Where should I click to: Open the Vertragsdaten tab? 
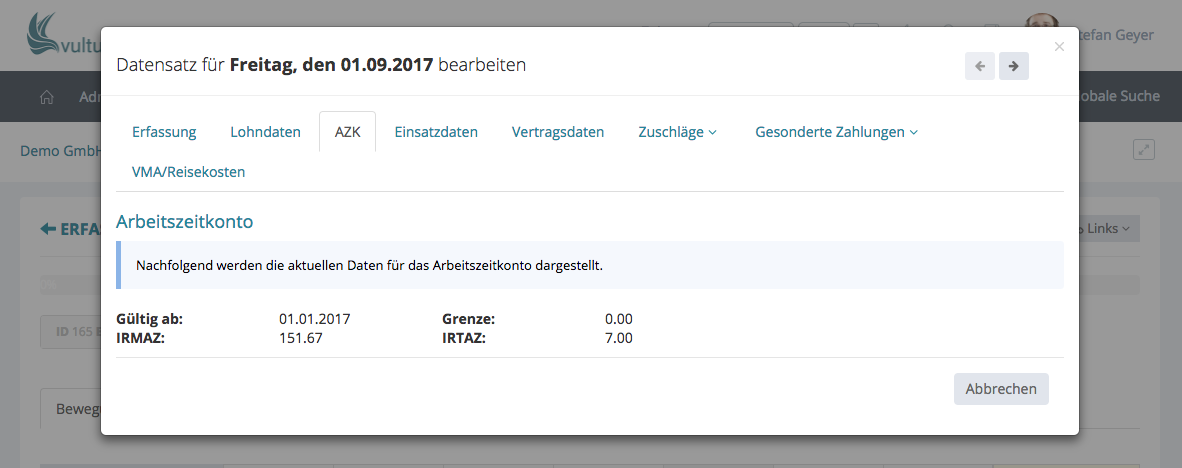pyautogui.click(x=558, y=132)
